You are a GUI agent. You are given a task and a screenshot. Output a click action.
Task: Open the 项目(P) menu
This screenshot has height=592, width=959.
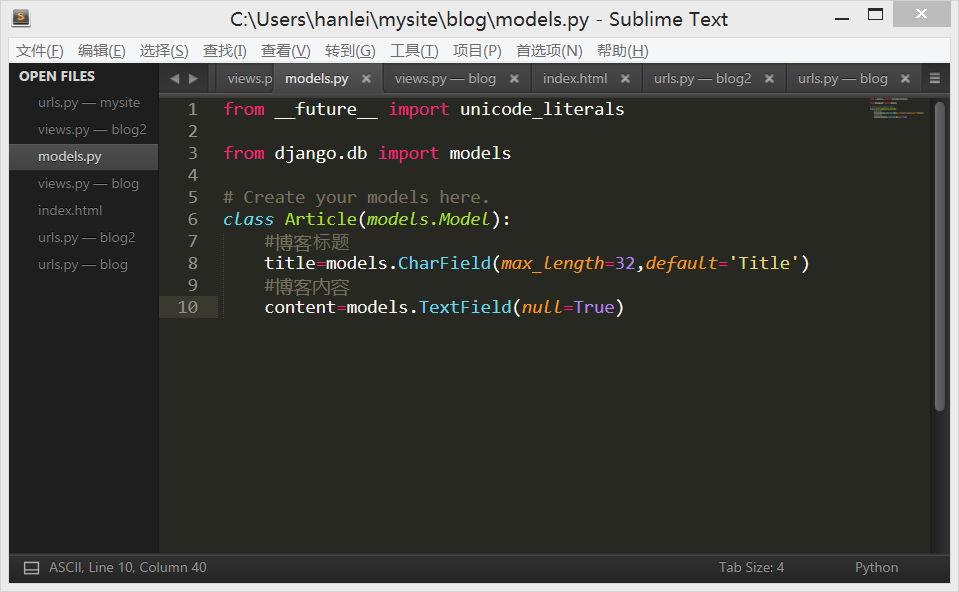pos(477,51)
